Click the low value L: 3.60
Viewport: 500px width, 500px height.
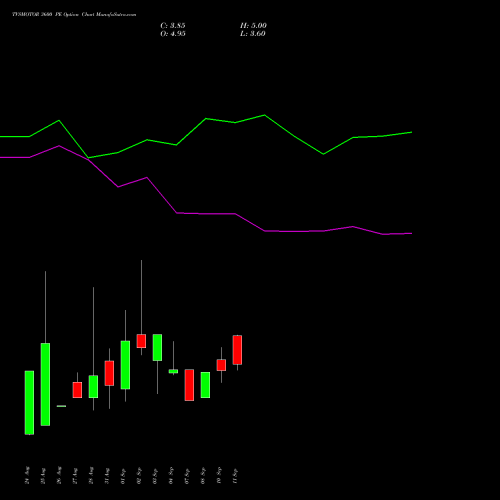coord(253,34)
